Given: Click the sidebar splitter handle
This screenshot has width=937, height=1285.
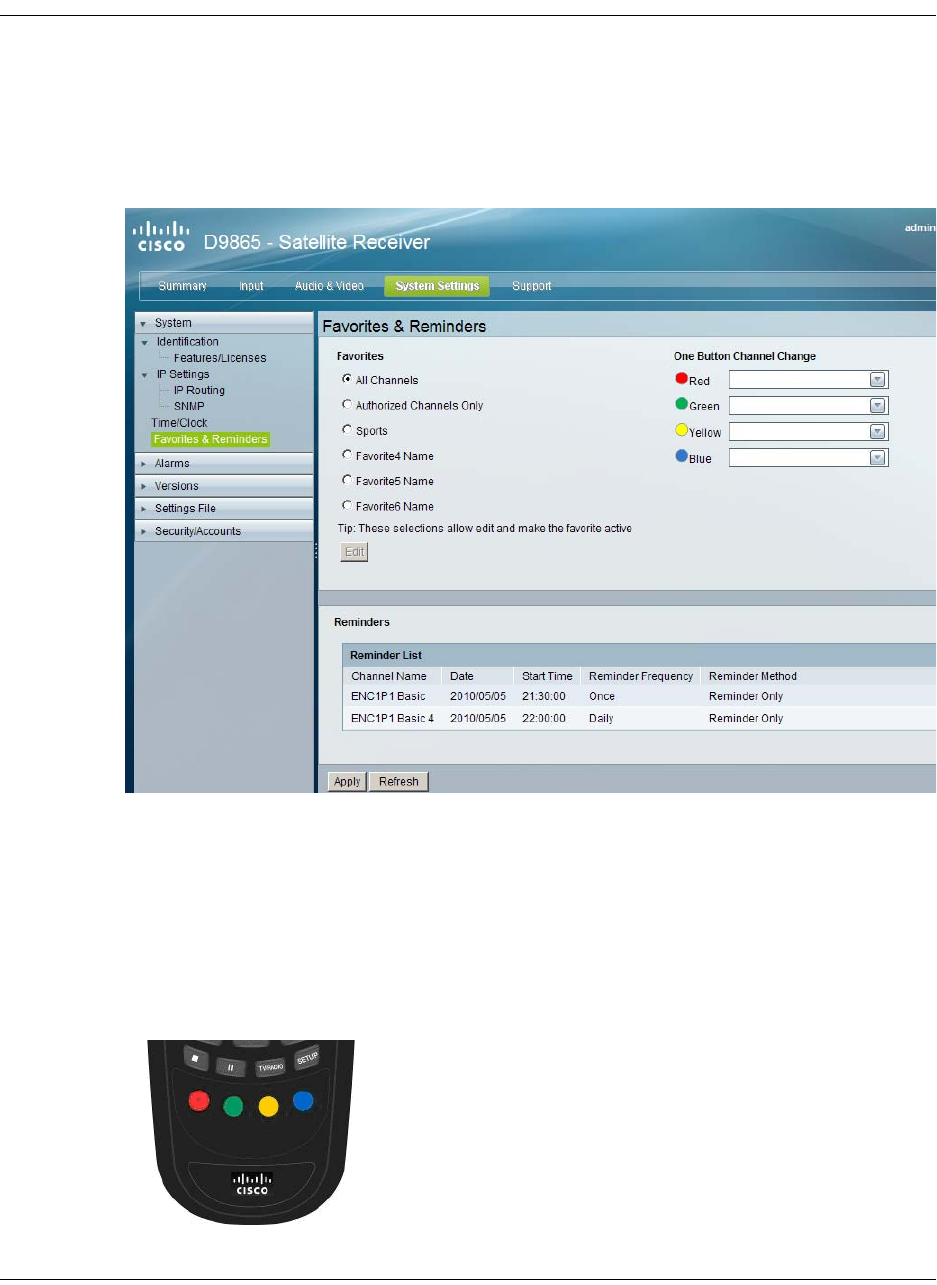Looking at the screenshot, I should [316, 551].
